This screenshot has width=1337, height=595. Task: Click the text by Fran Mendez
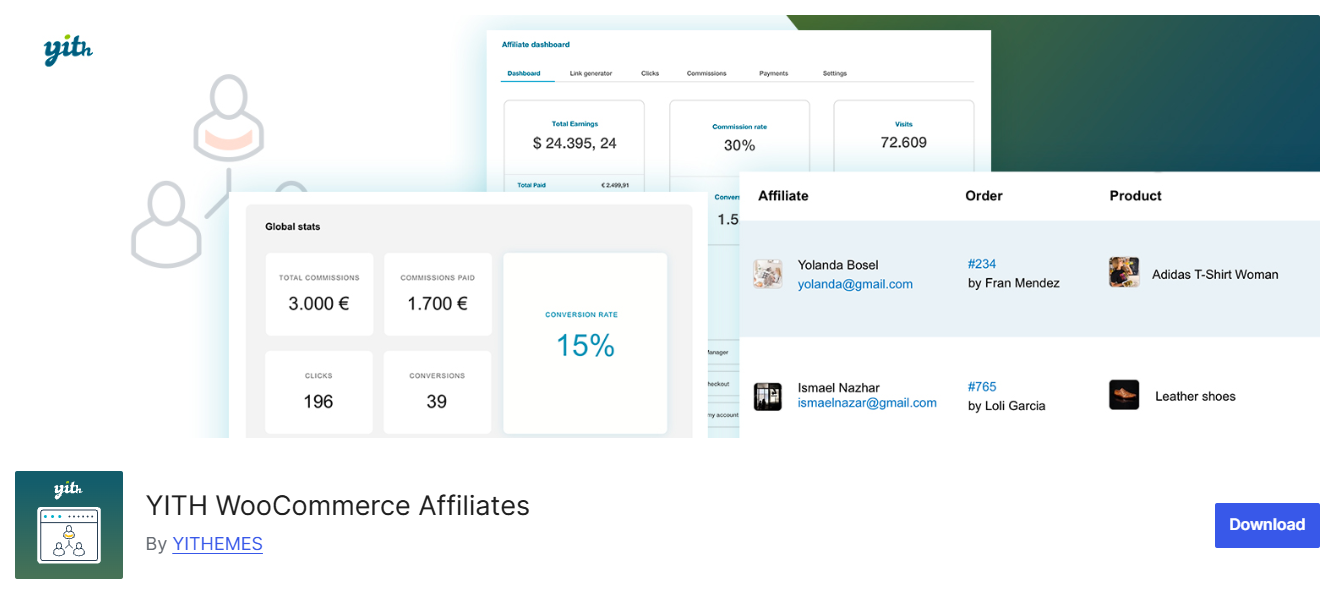point(1013,283)
